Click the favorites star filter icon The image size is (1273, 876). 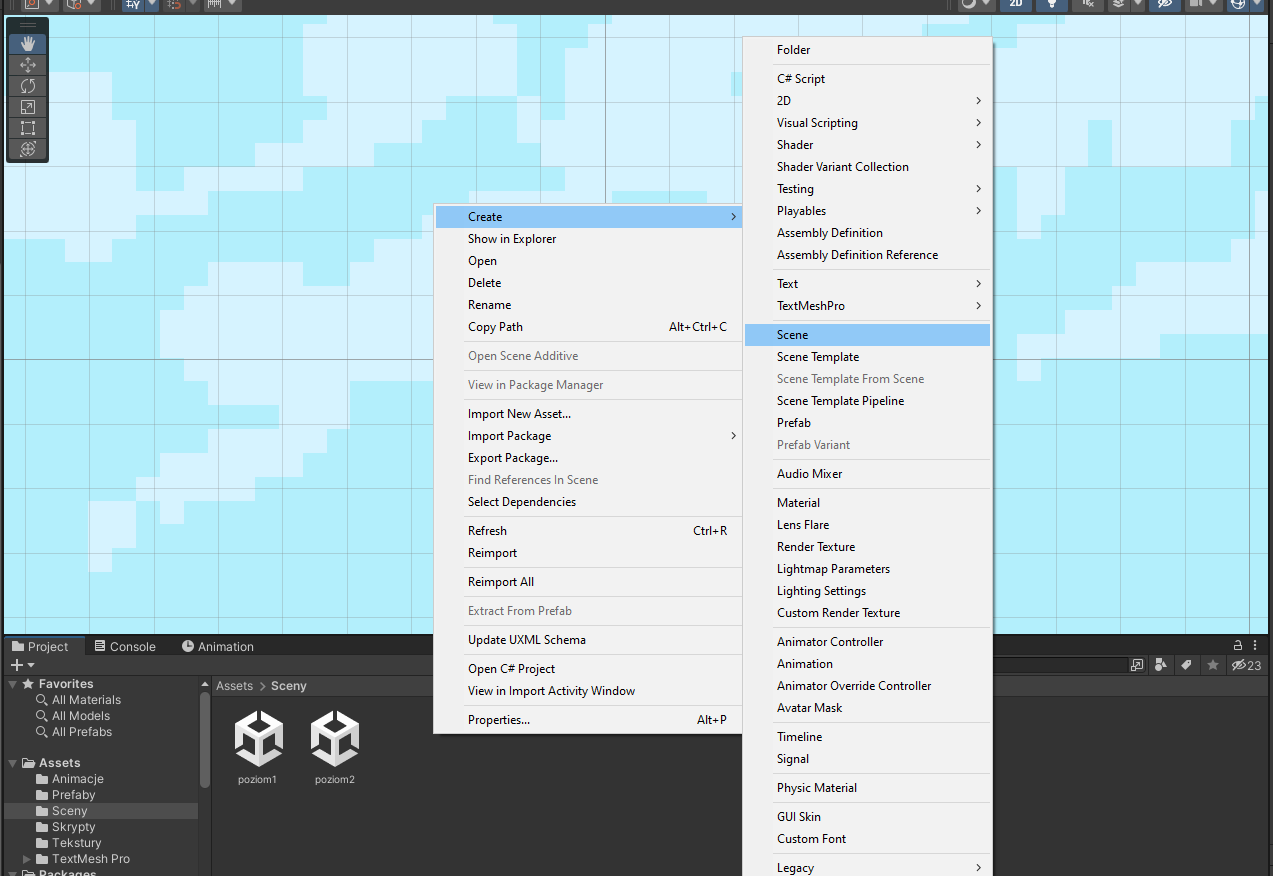pyautogui.click(x=1213, y=665)
